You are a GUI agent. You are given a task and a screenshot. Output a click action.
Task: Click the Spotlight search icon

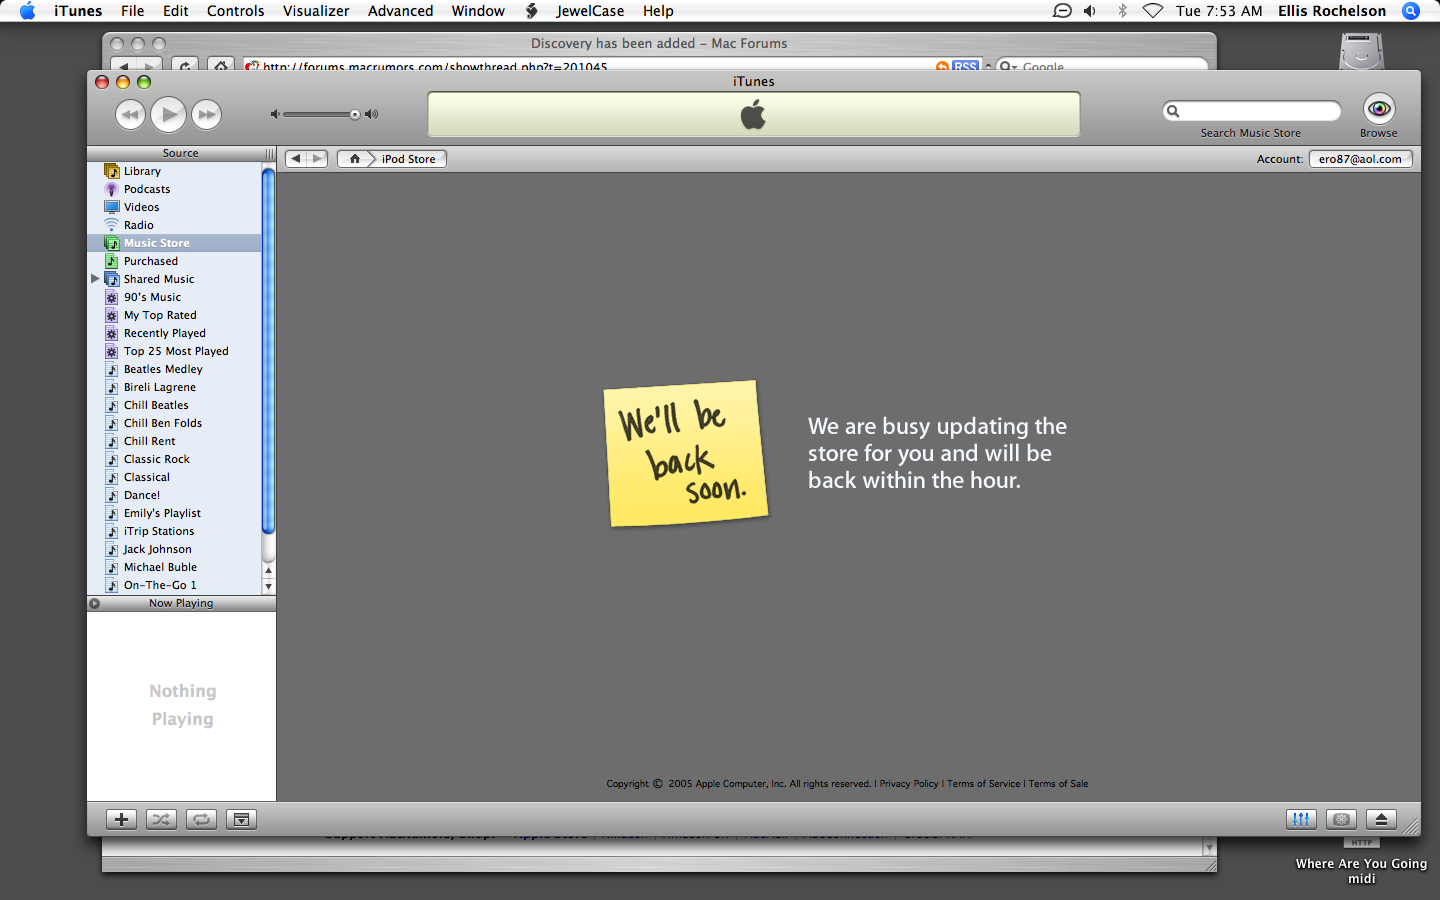[1411, 11]
